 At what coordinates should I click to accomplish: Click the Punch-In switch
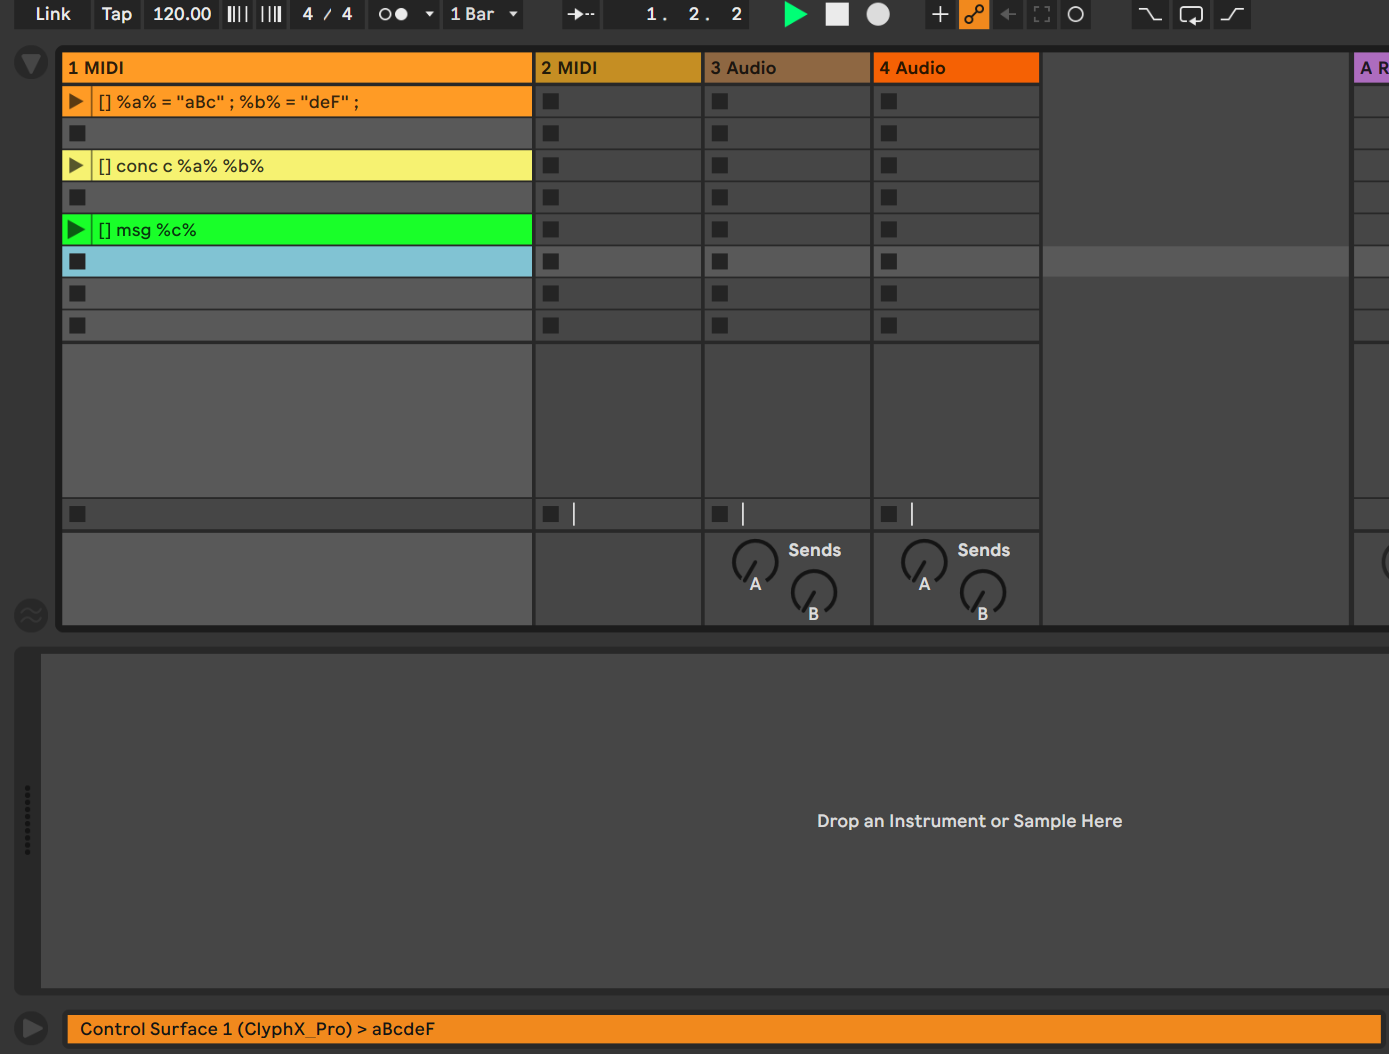(1150, 14)
